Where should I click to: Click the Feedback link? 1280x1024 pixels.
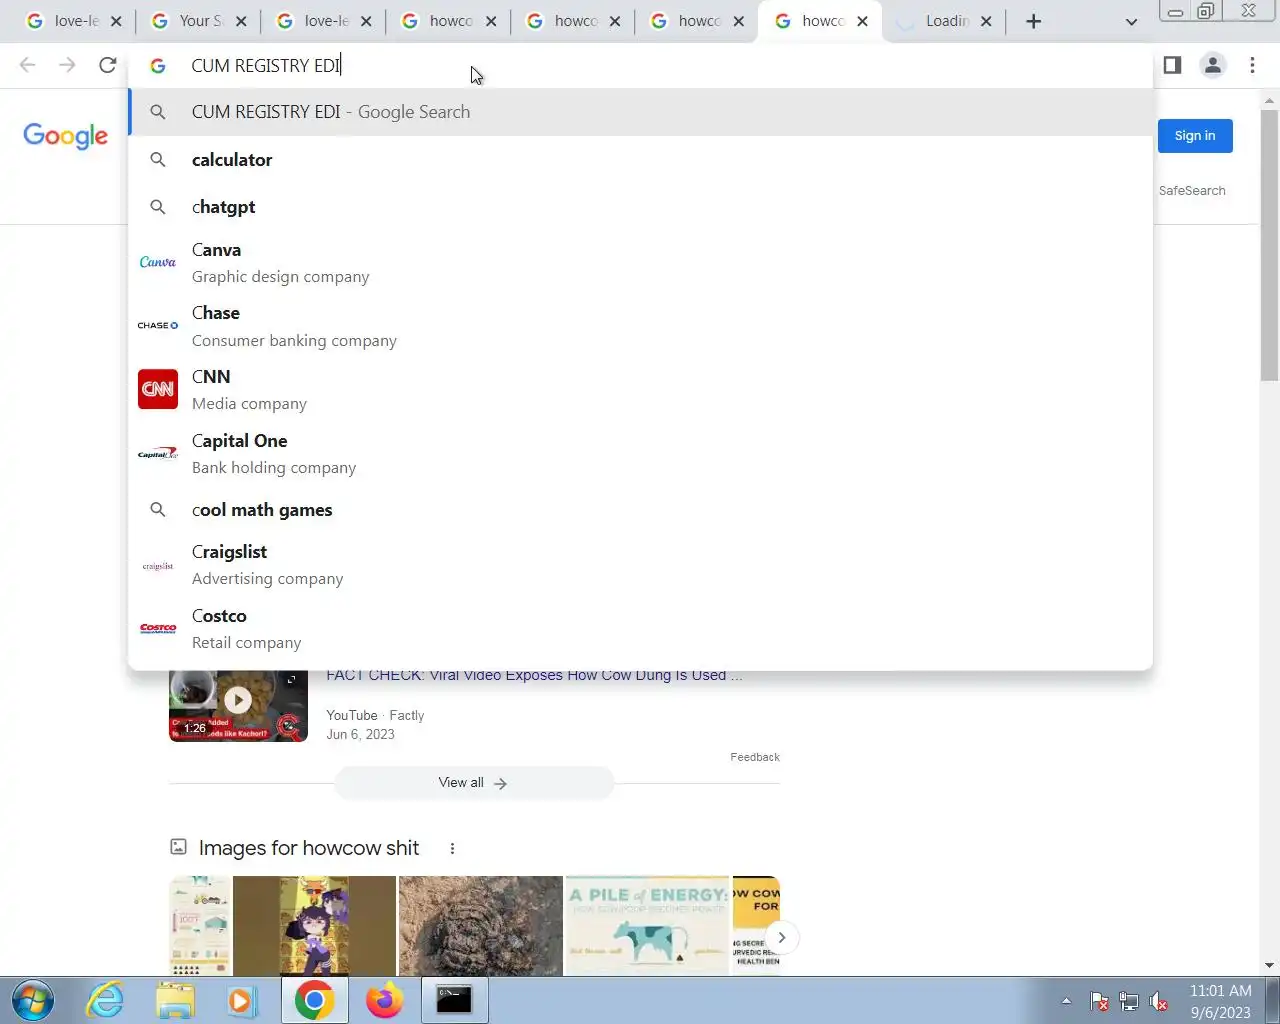pyautogui.click(x=755, y=757)
